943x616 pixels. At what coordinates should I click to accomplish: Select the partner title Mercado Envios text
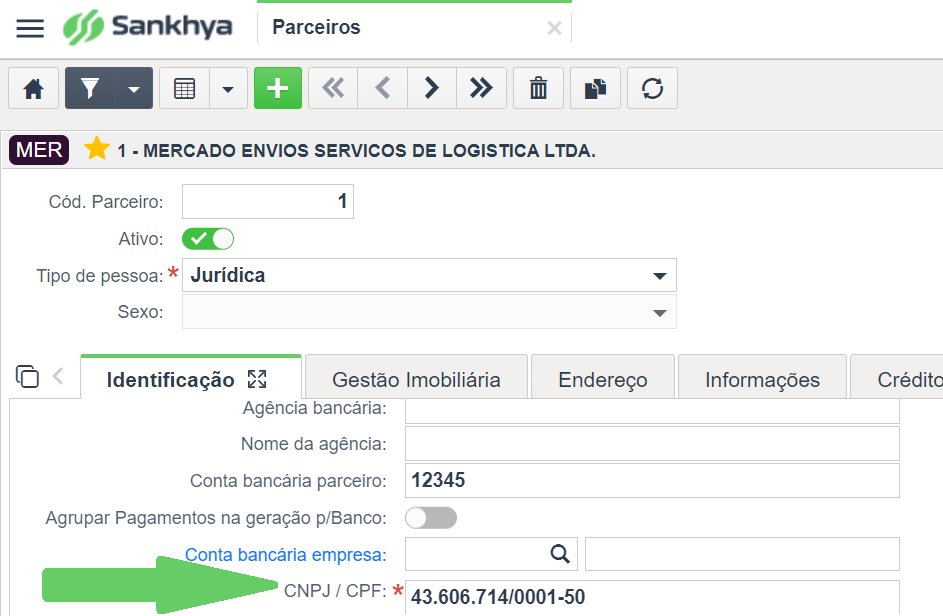[357, 150]
